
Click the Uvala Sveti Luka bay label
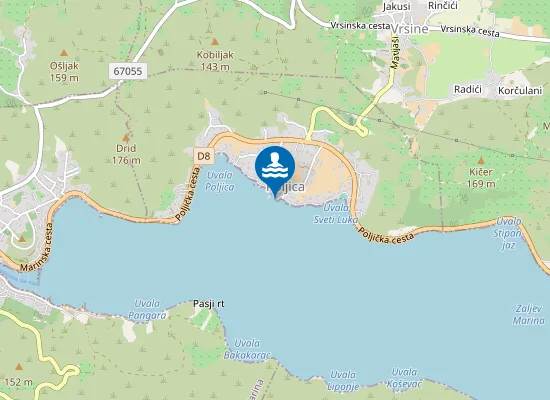click(336, 214)
